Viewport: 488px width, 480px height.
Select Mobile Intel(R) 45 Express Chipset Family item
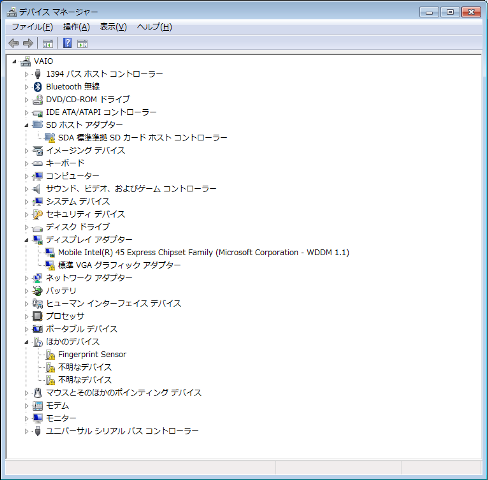coord(204,252)
